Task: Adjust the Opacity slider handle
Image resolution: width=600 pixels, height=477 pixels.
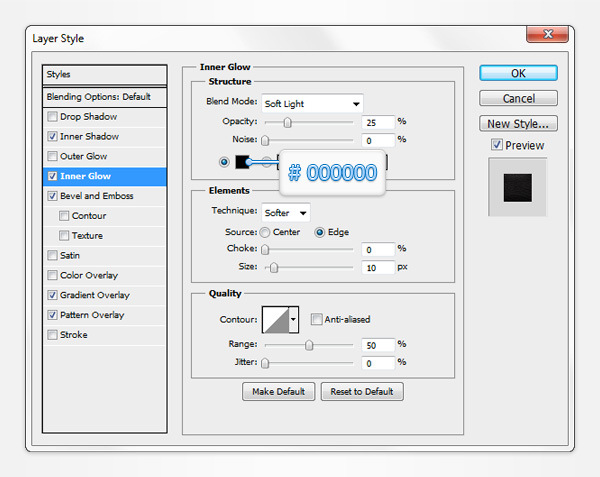Action: click(288, 122)
